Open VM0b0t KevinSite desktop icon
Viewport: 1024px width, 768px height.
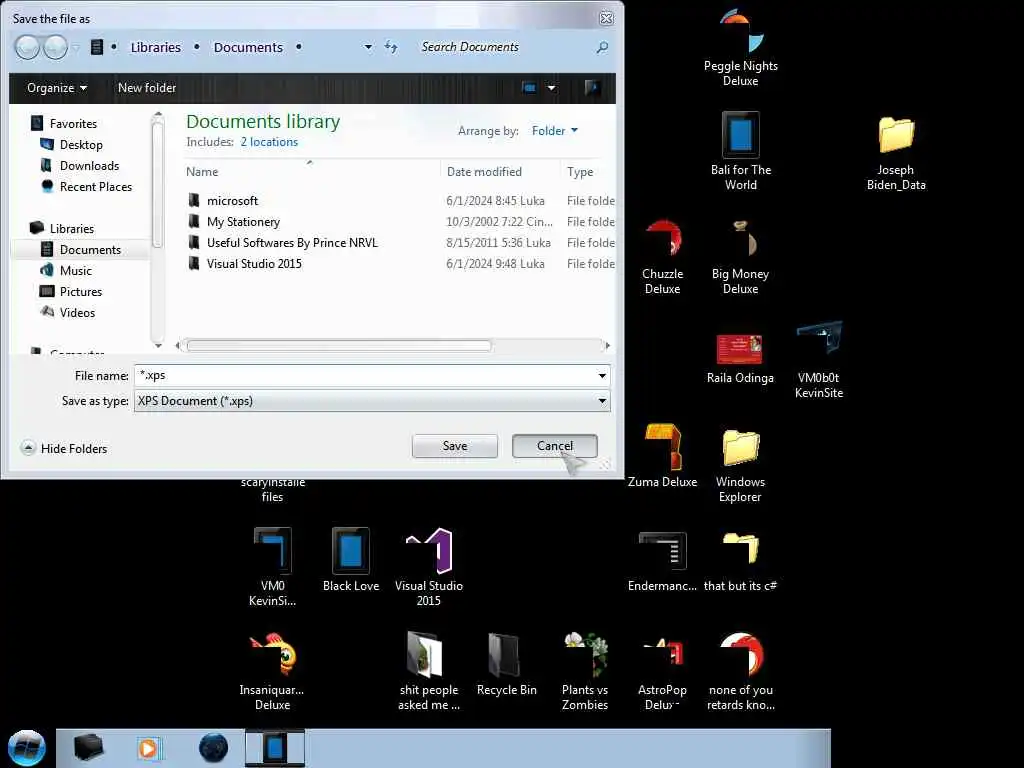[x=819, y=360]
